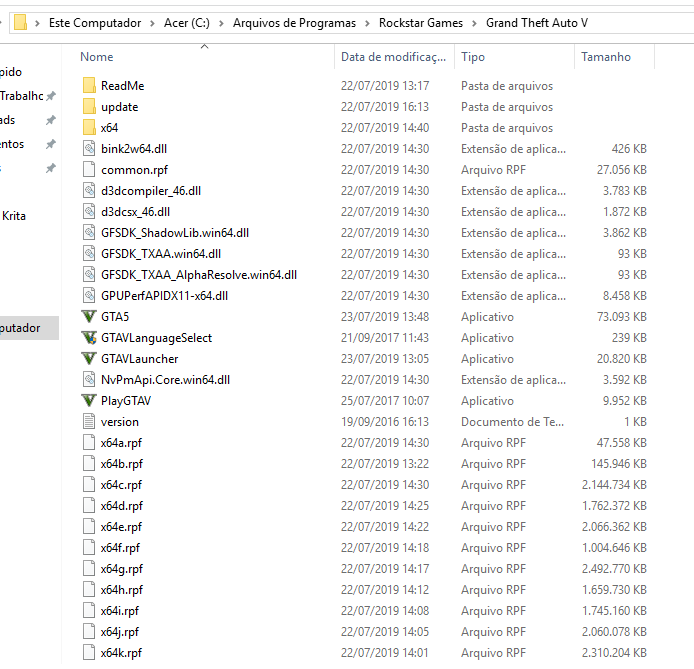Click the GTAVLauncher application icon
Screen dimensions: 694x669
[89, 359]
